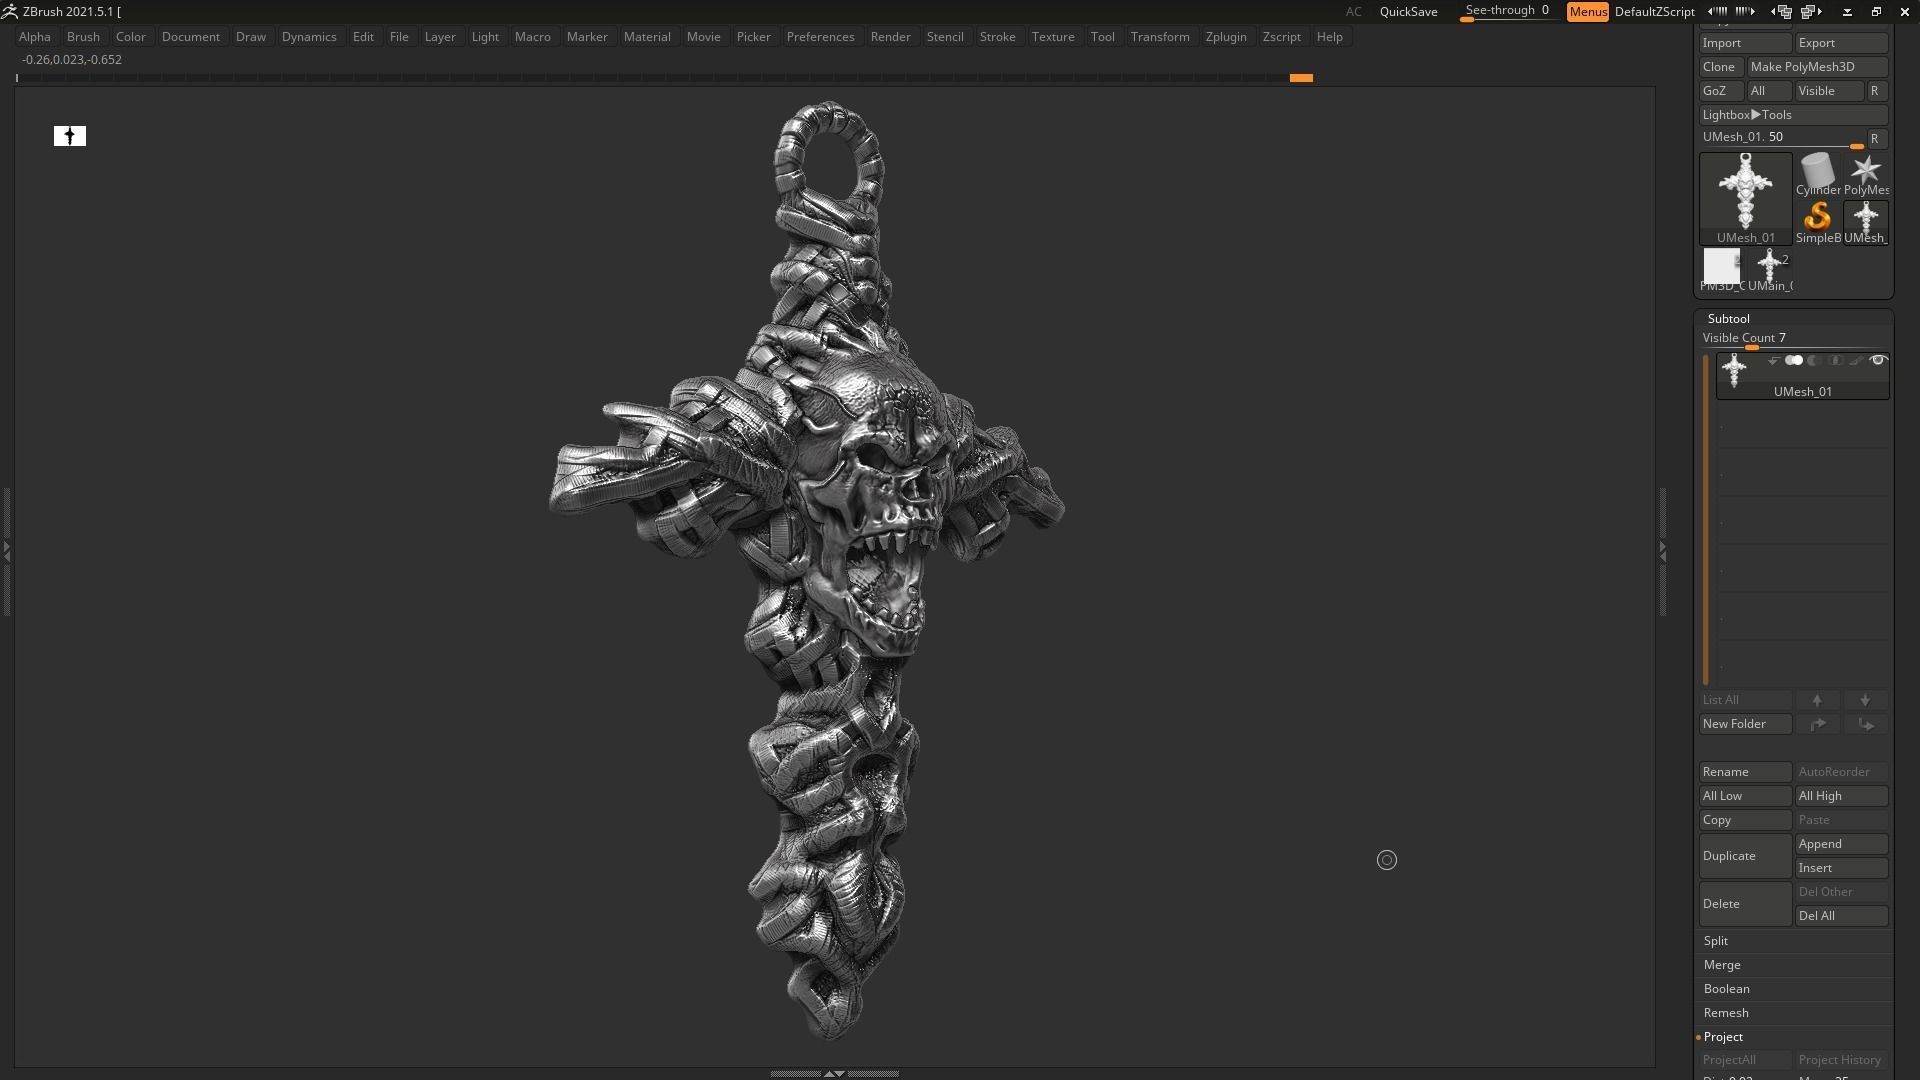Click the R button beside the UMesh_01 slider
Screen dimensions: 1920x1080
tap(1877, 139)
